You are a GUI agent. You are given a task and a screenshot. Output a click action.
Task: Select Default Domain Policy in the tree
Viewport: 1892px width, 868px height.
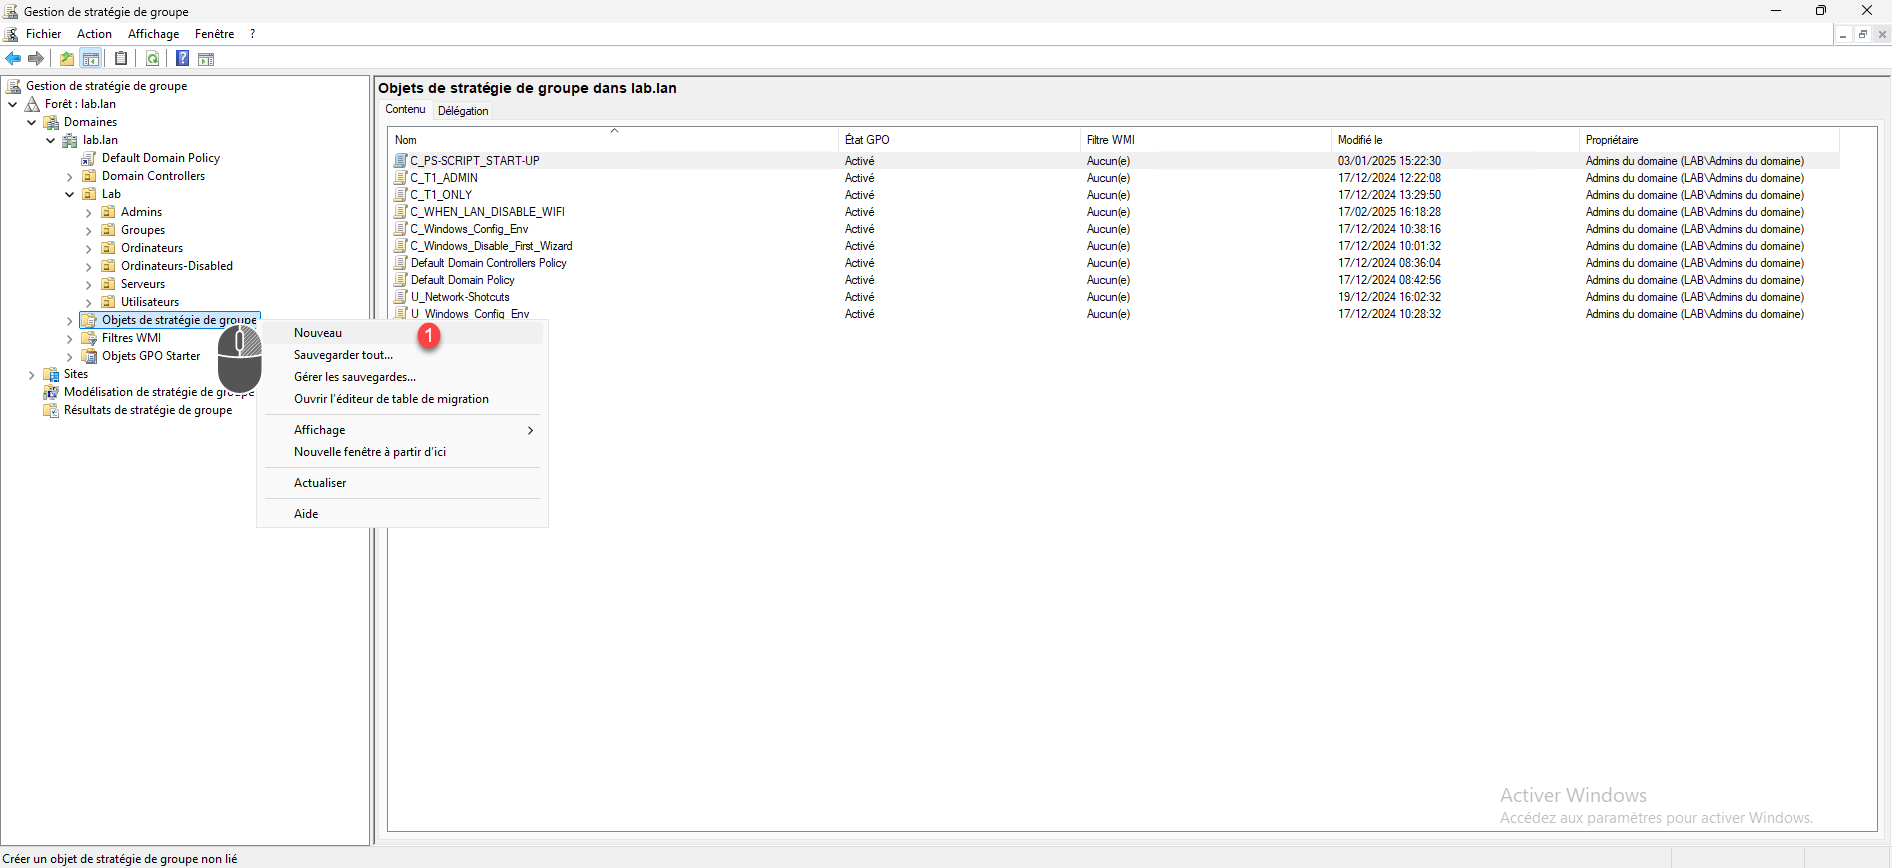160,158
